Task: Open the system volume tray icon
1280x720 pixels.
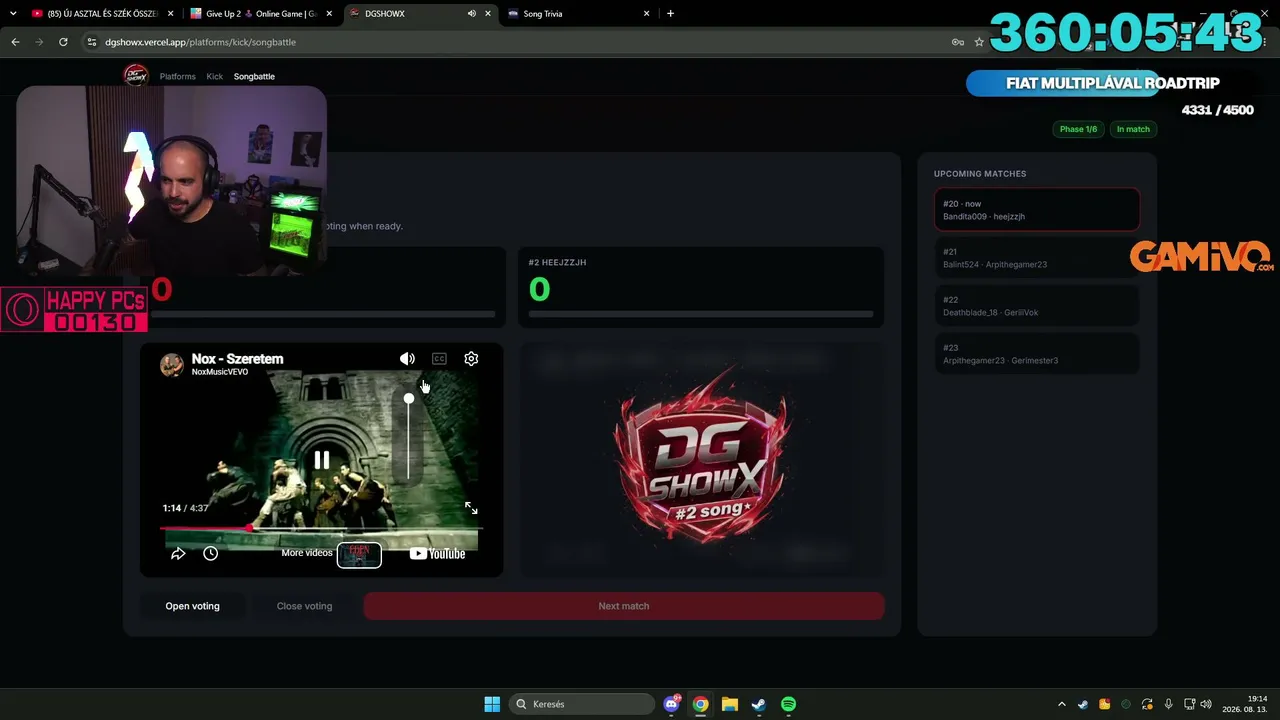Action: [1206, 704]
